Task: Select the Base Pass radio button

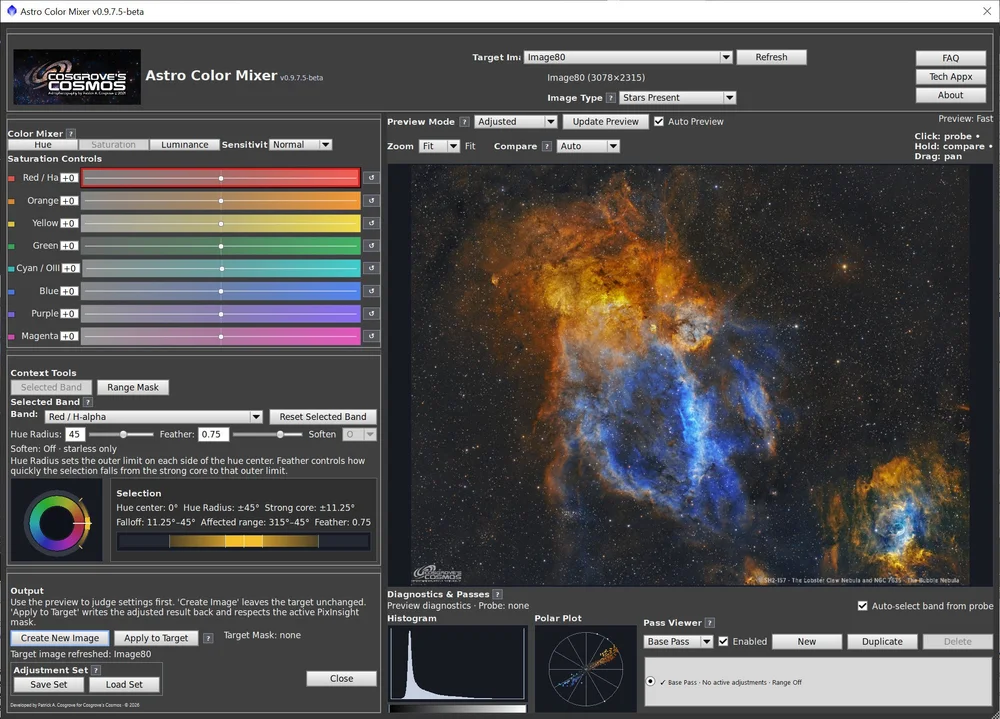Action: [651, 681]
